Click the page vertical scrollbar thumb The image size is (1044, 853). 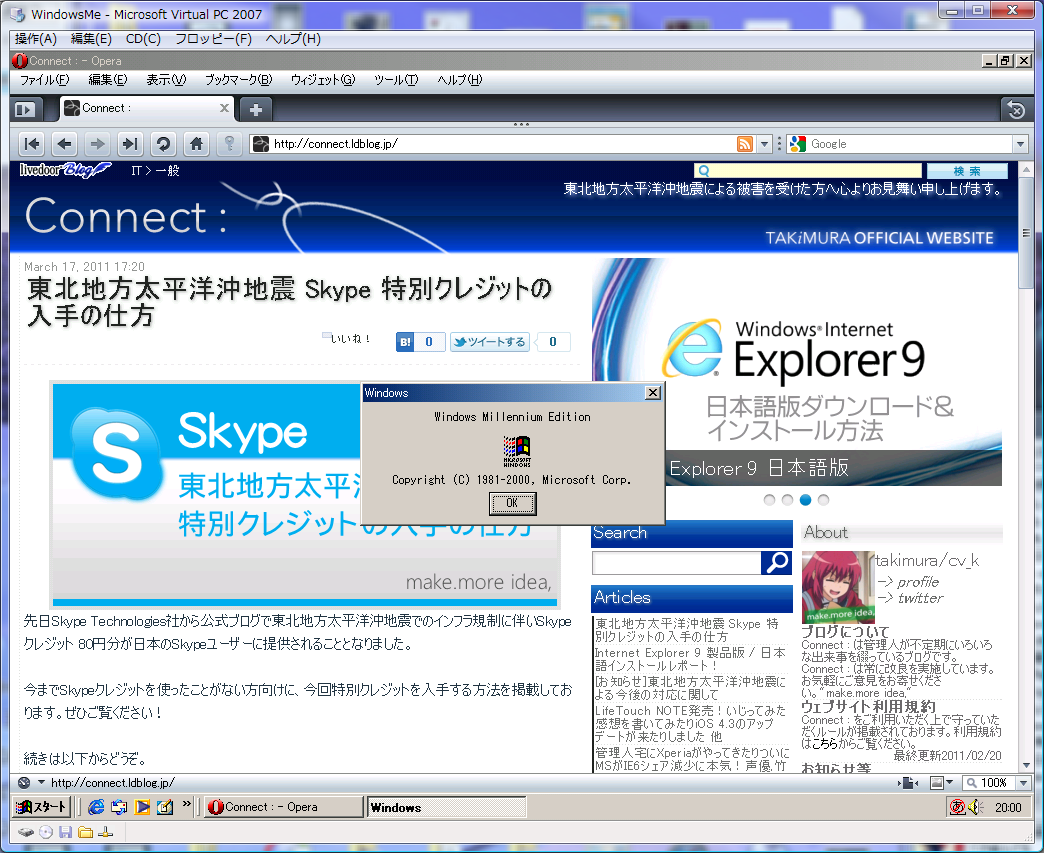[x=1026, y=232]
